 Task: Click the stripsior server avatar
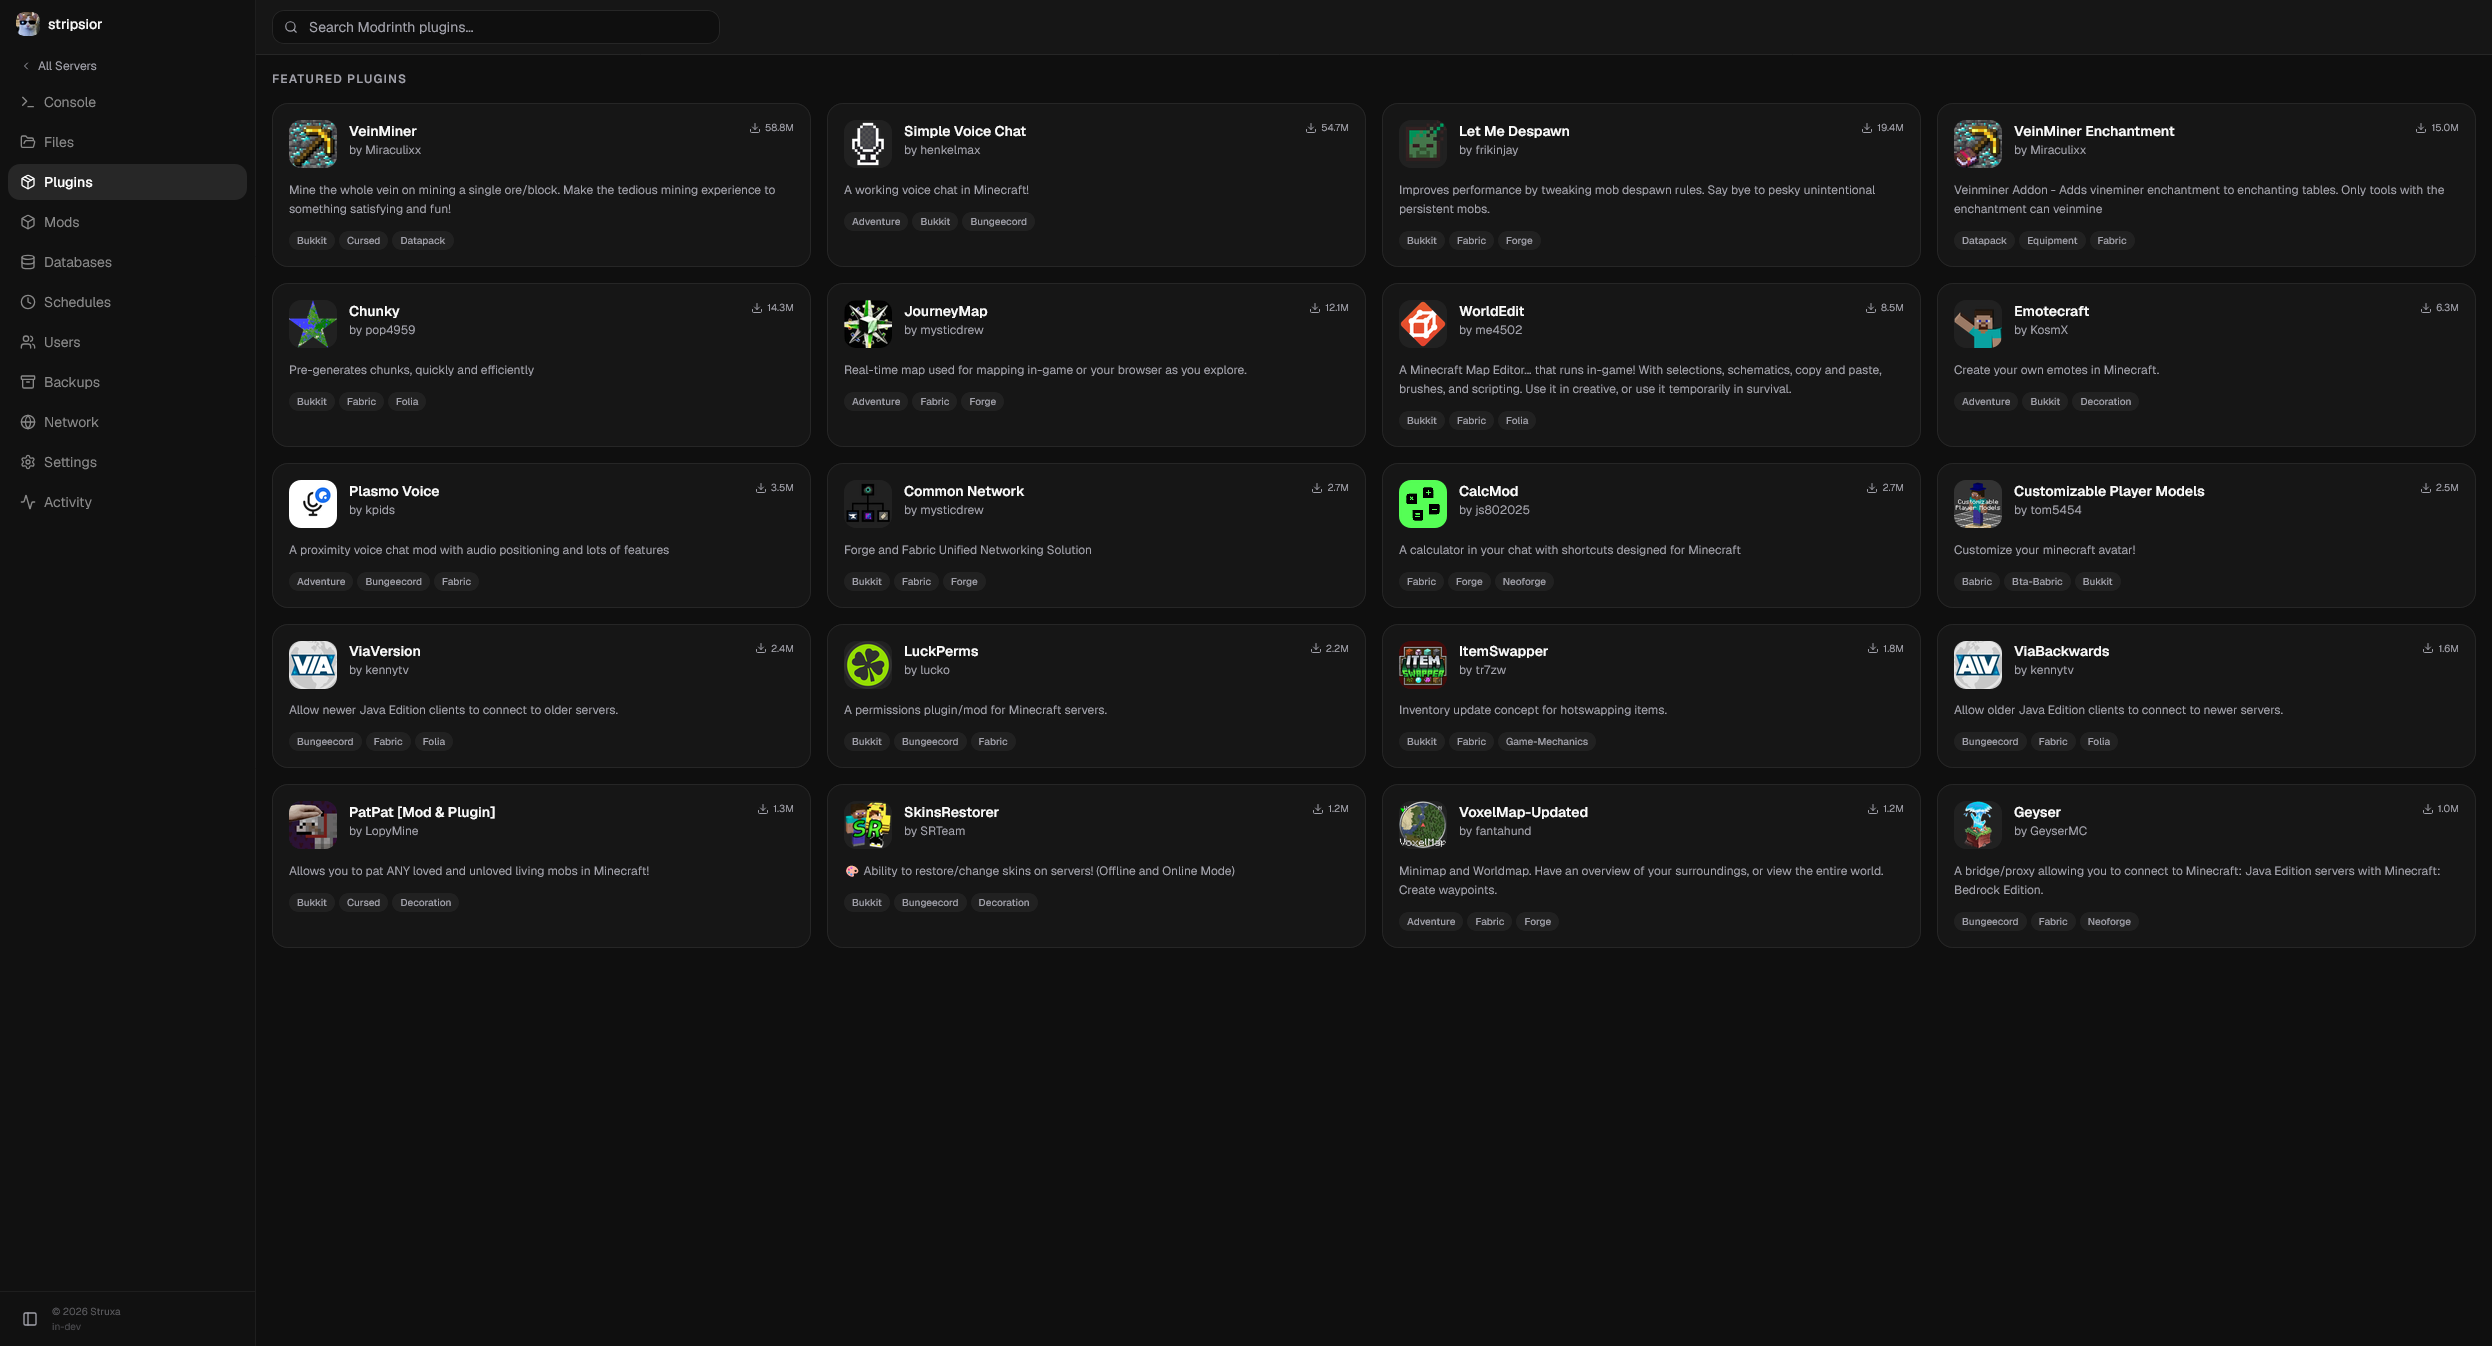28,24
